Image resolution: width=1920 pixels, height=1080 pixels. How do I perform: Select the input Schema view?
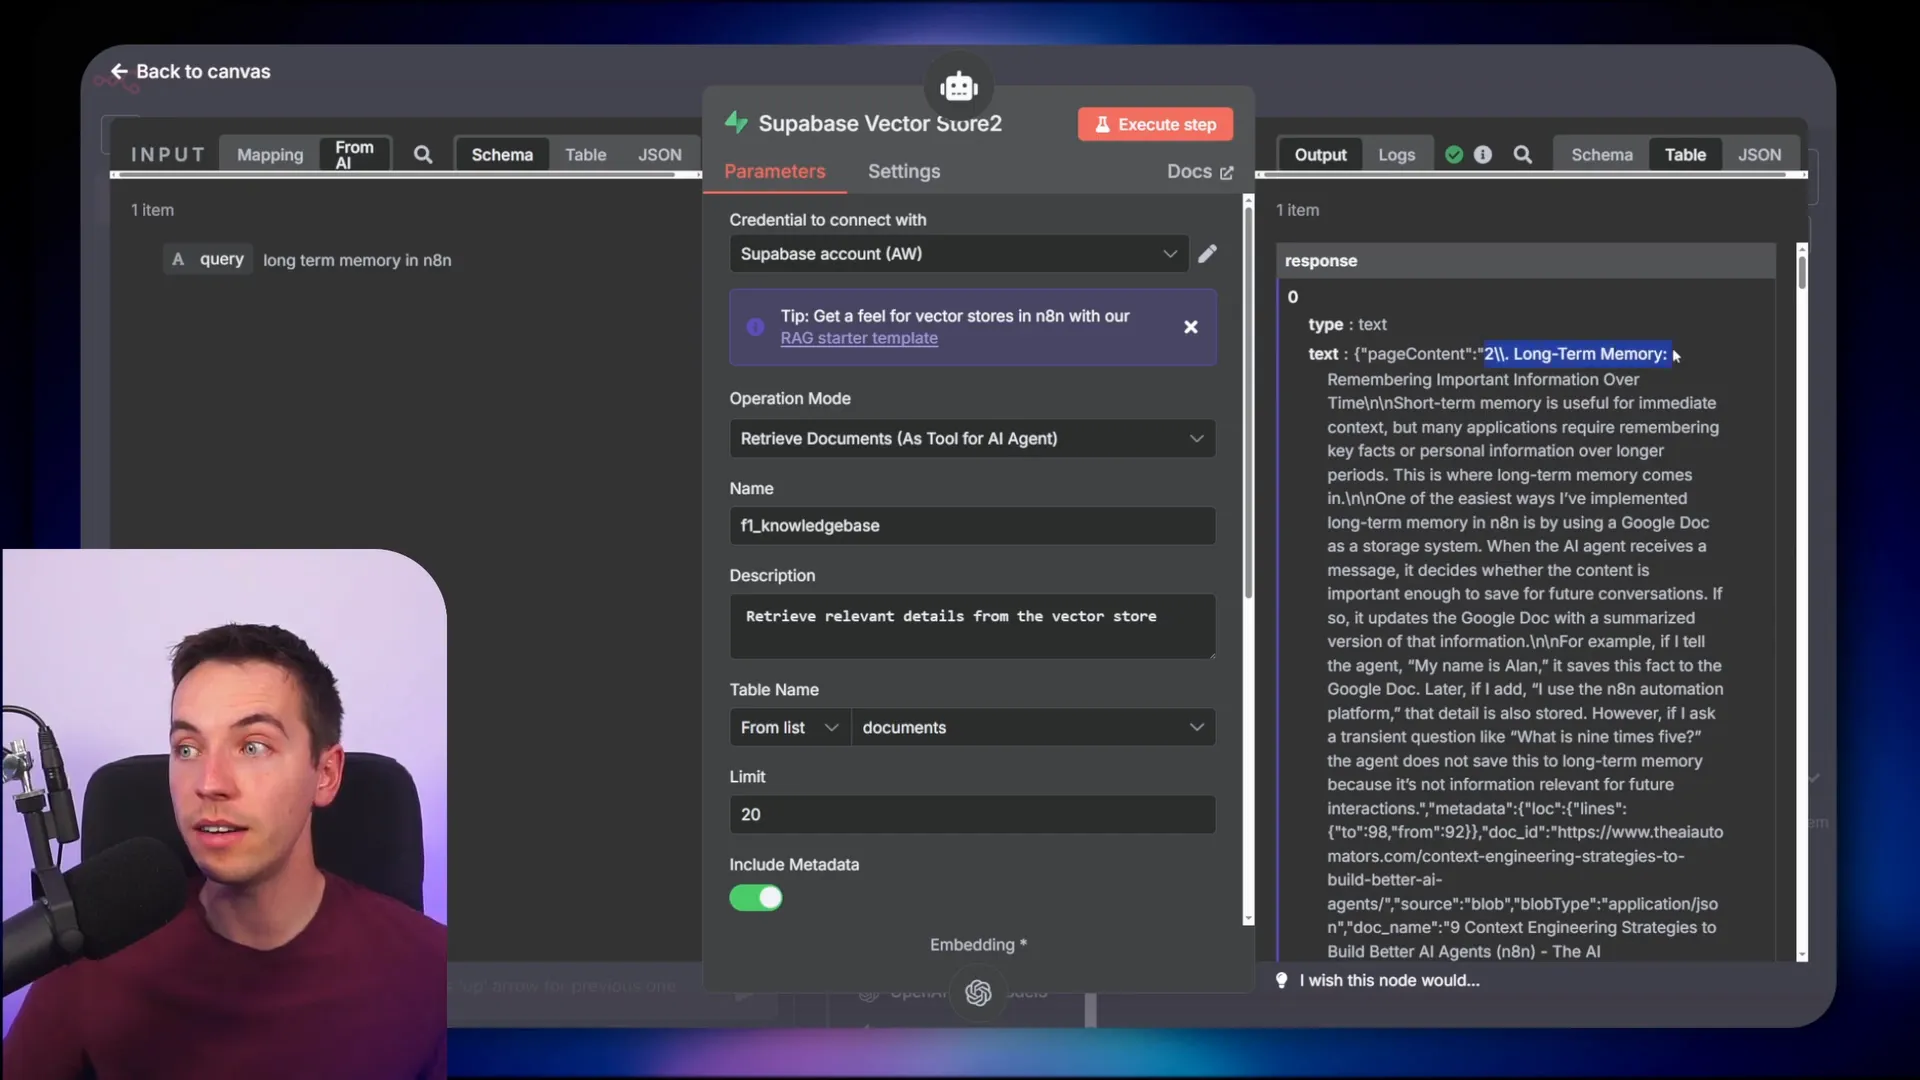point(502,154)
